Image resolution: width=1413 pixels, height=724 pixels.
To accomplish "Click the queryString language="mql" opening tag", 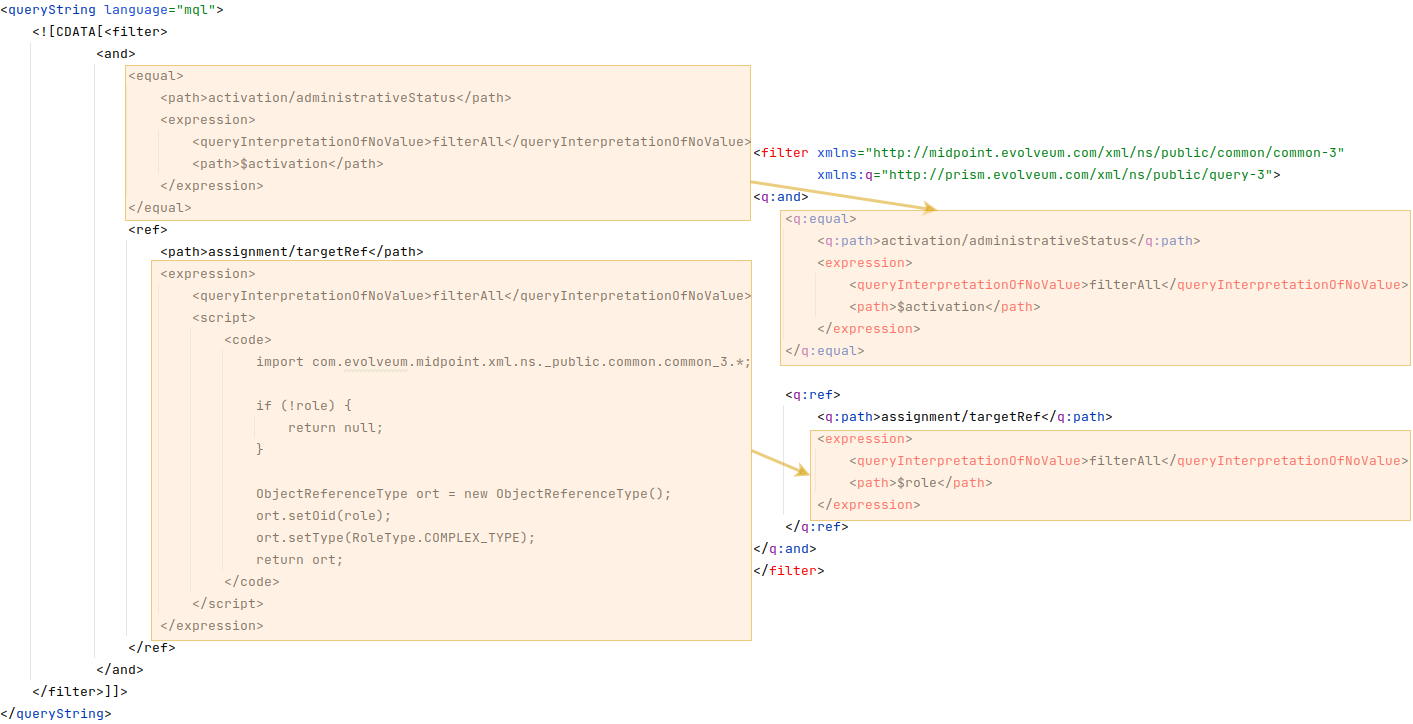I will tap(112, 10).
